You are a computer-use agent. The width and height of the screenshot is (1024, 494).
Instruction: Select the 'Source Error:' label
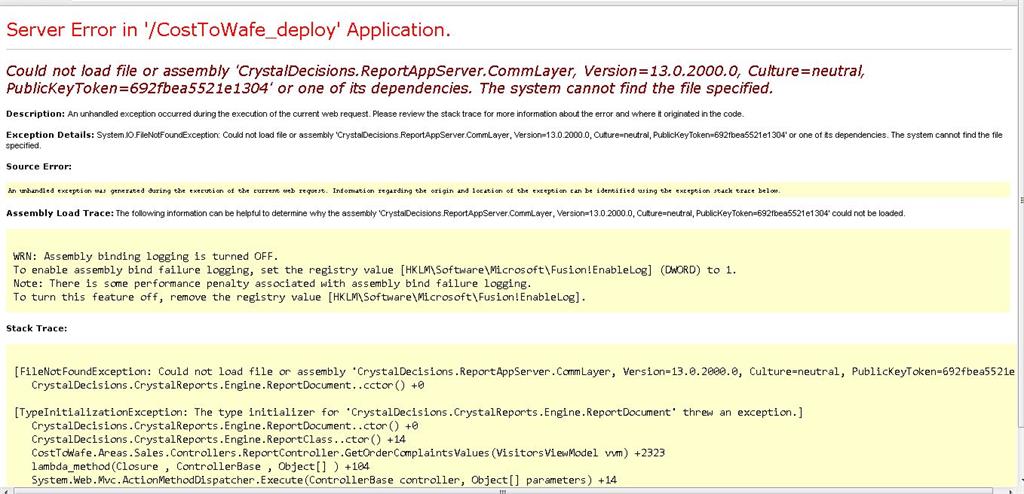click(x=39, y=167)
